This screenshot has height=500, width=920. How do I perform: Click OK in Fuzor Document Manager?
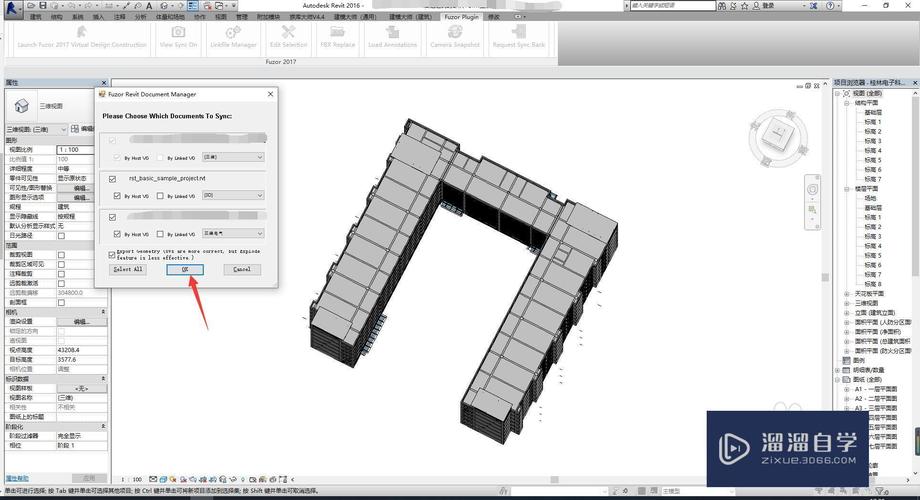[185, 269]
